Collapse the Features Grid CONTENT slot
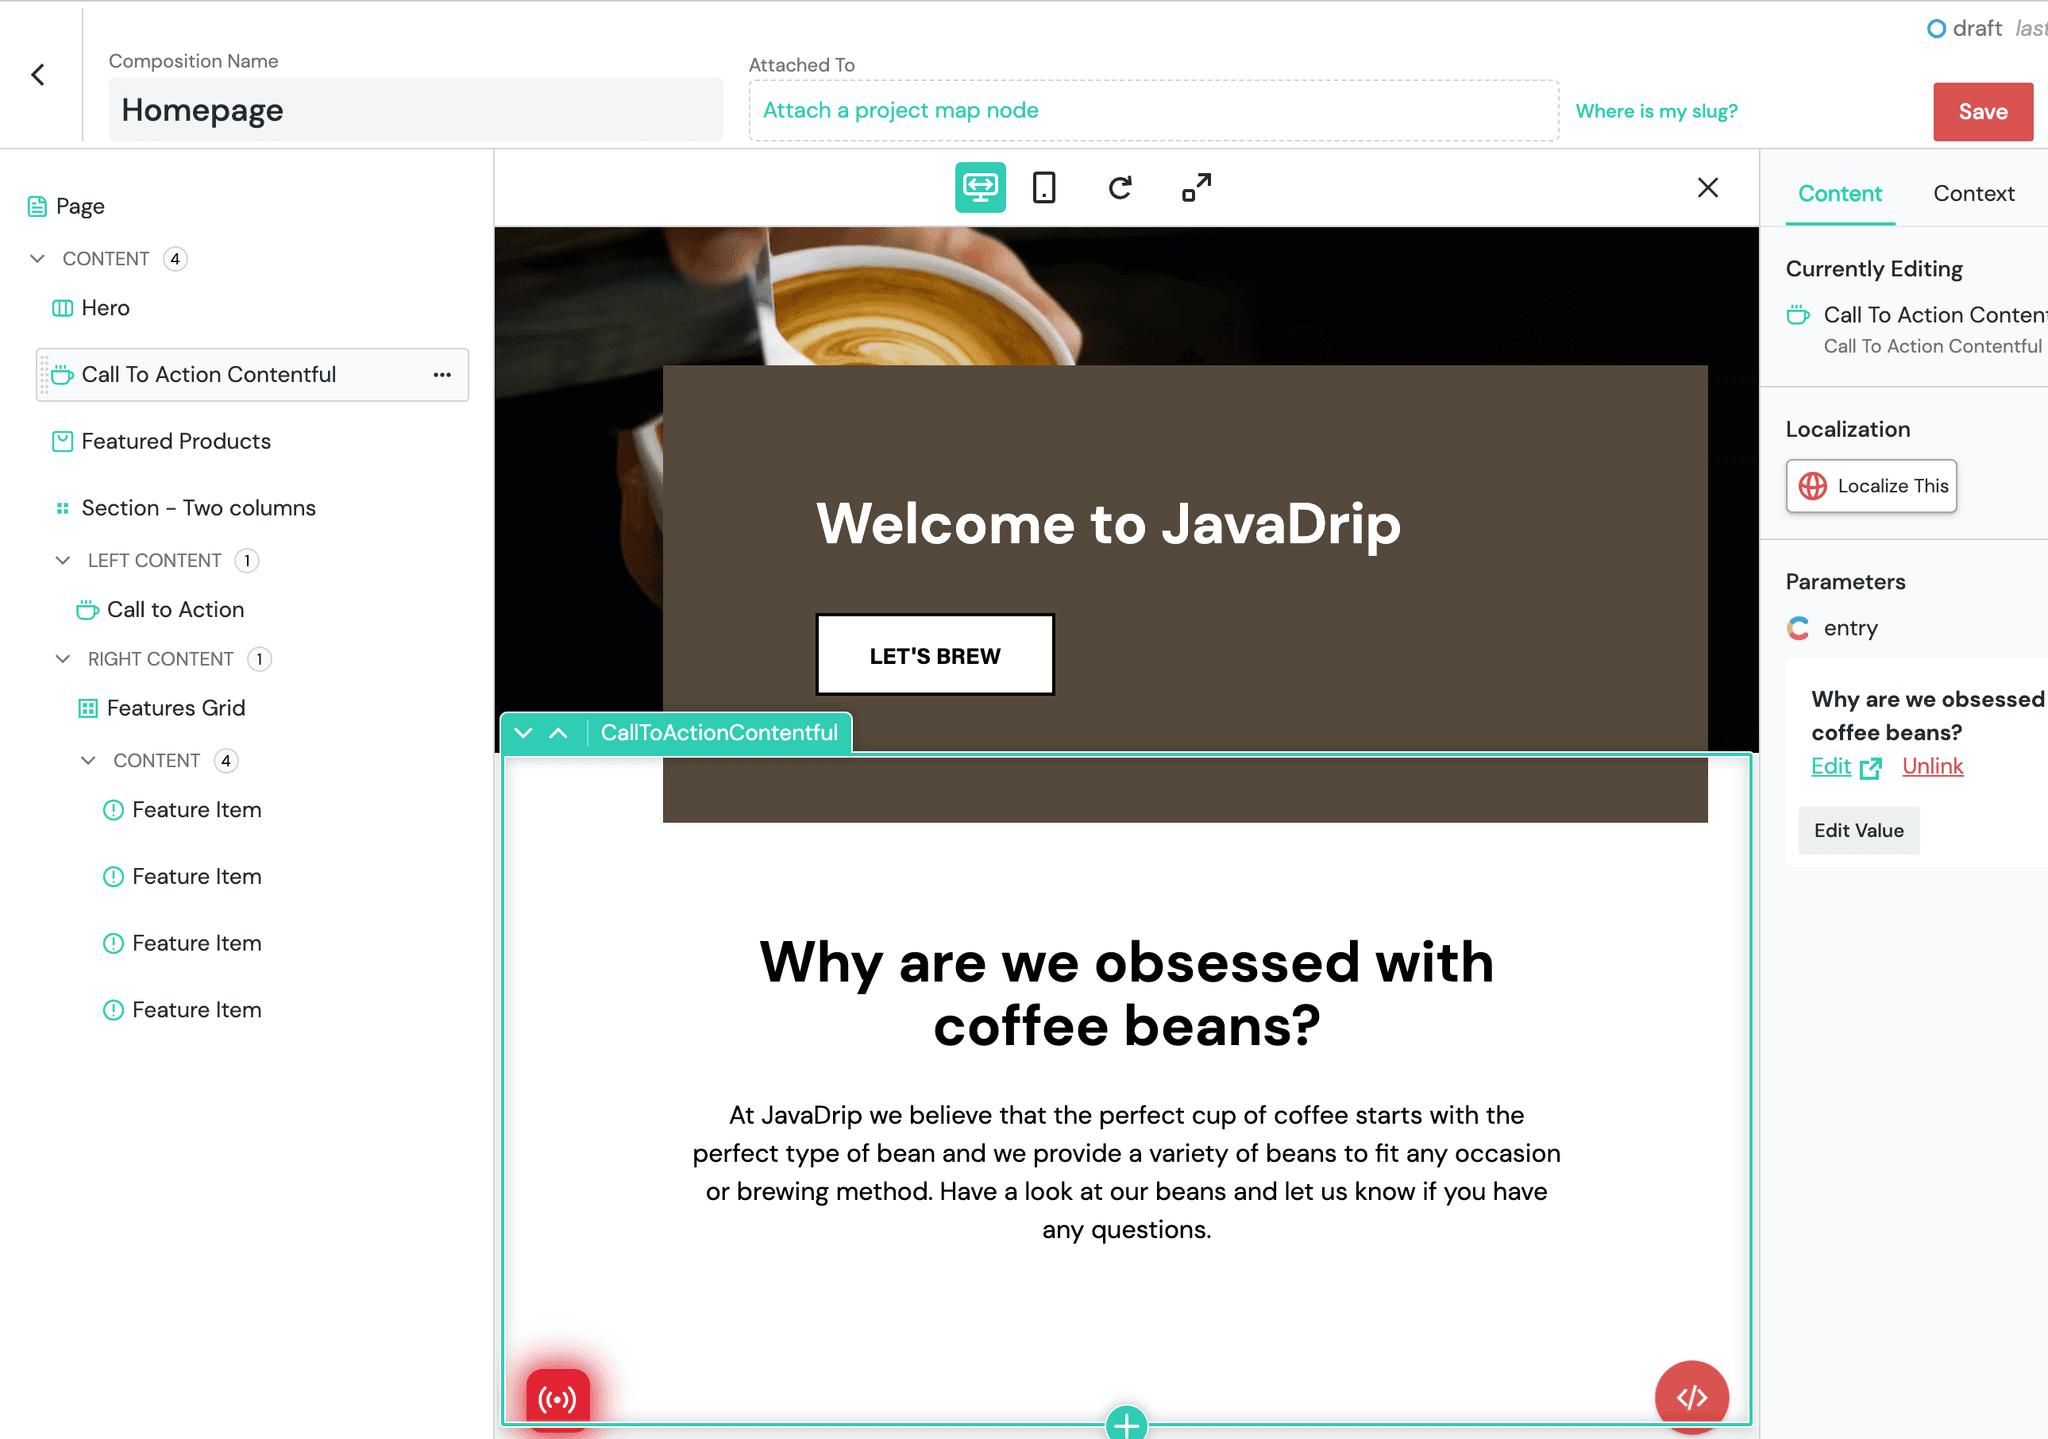 [x=88, y=761]
